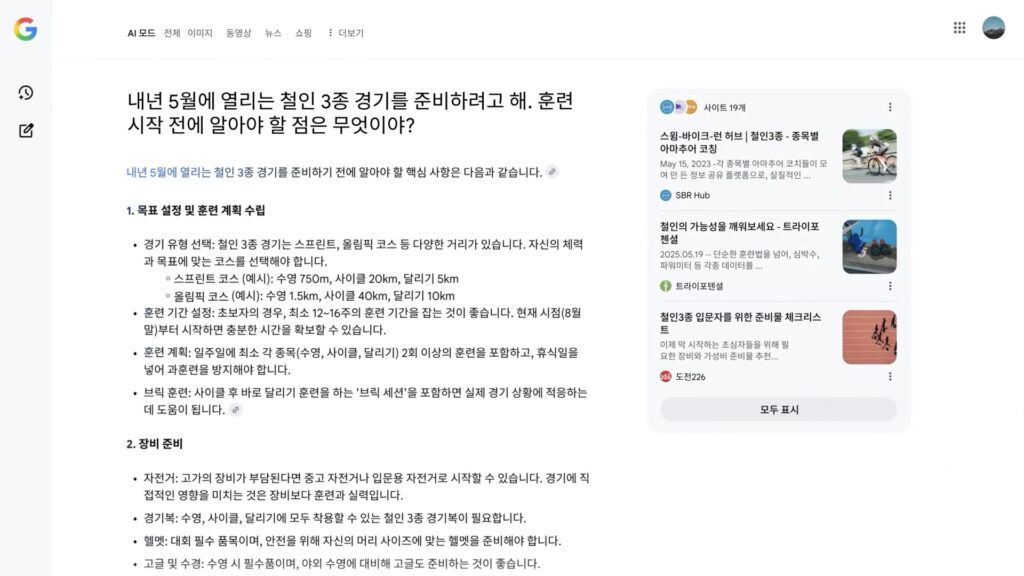The width and height of the screenshot is (1024, 576).
Task: Click the link icon after the intro sentence
Action: coord(552,172)
